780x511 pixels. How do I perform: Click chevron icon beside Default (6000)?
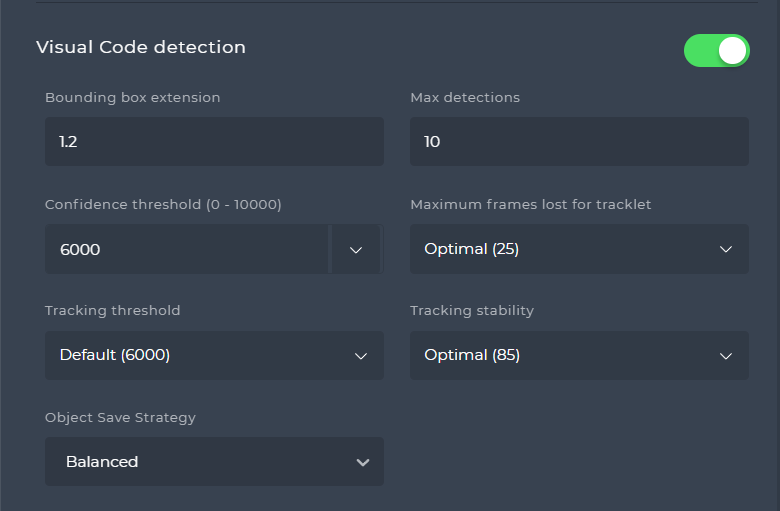pos(361,356)
